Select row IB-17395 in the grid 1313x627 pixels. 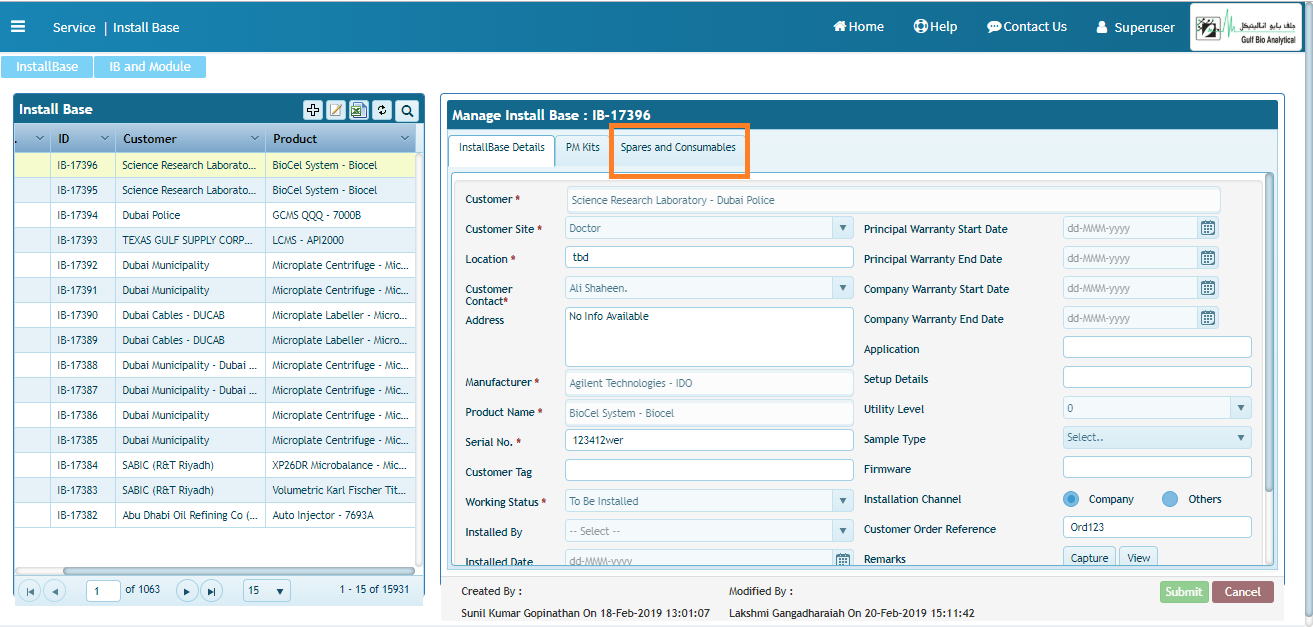[x=215, y=190]
